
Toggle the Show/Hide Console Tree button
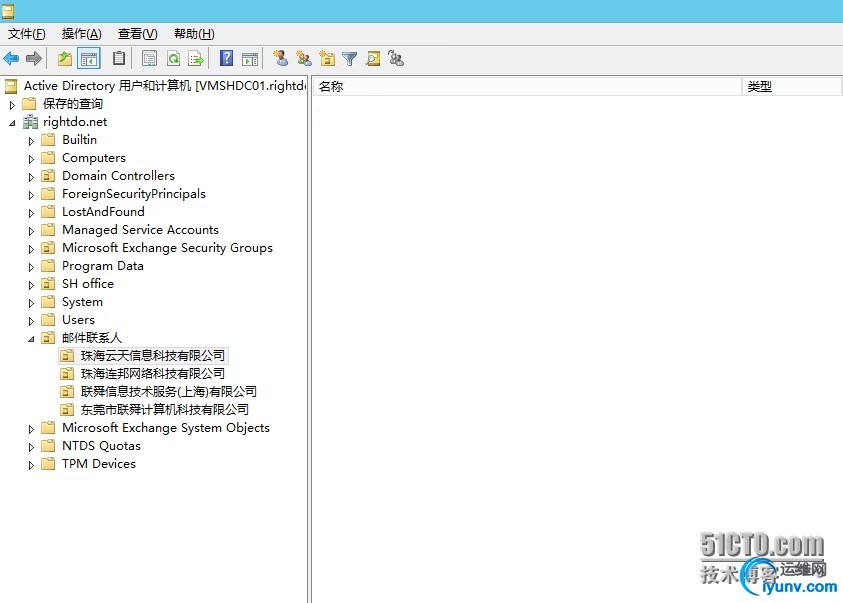click(89, 58)
